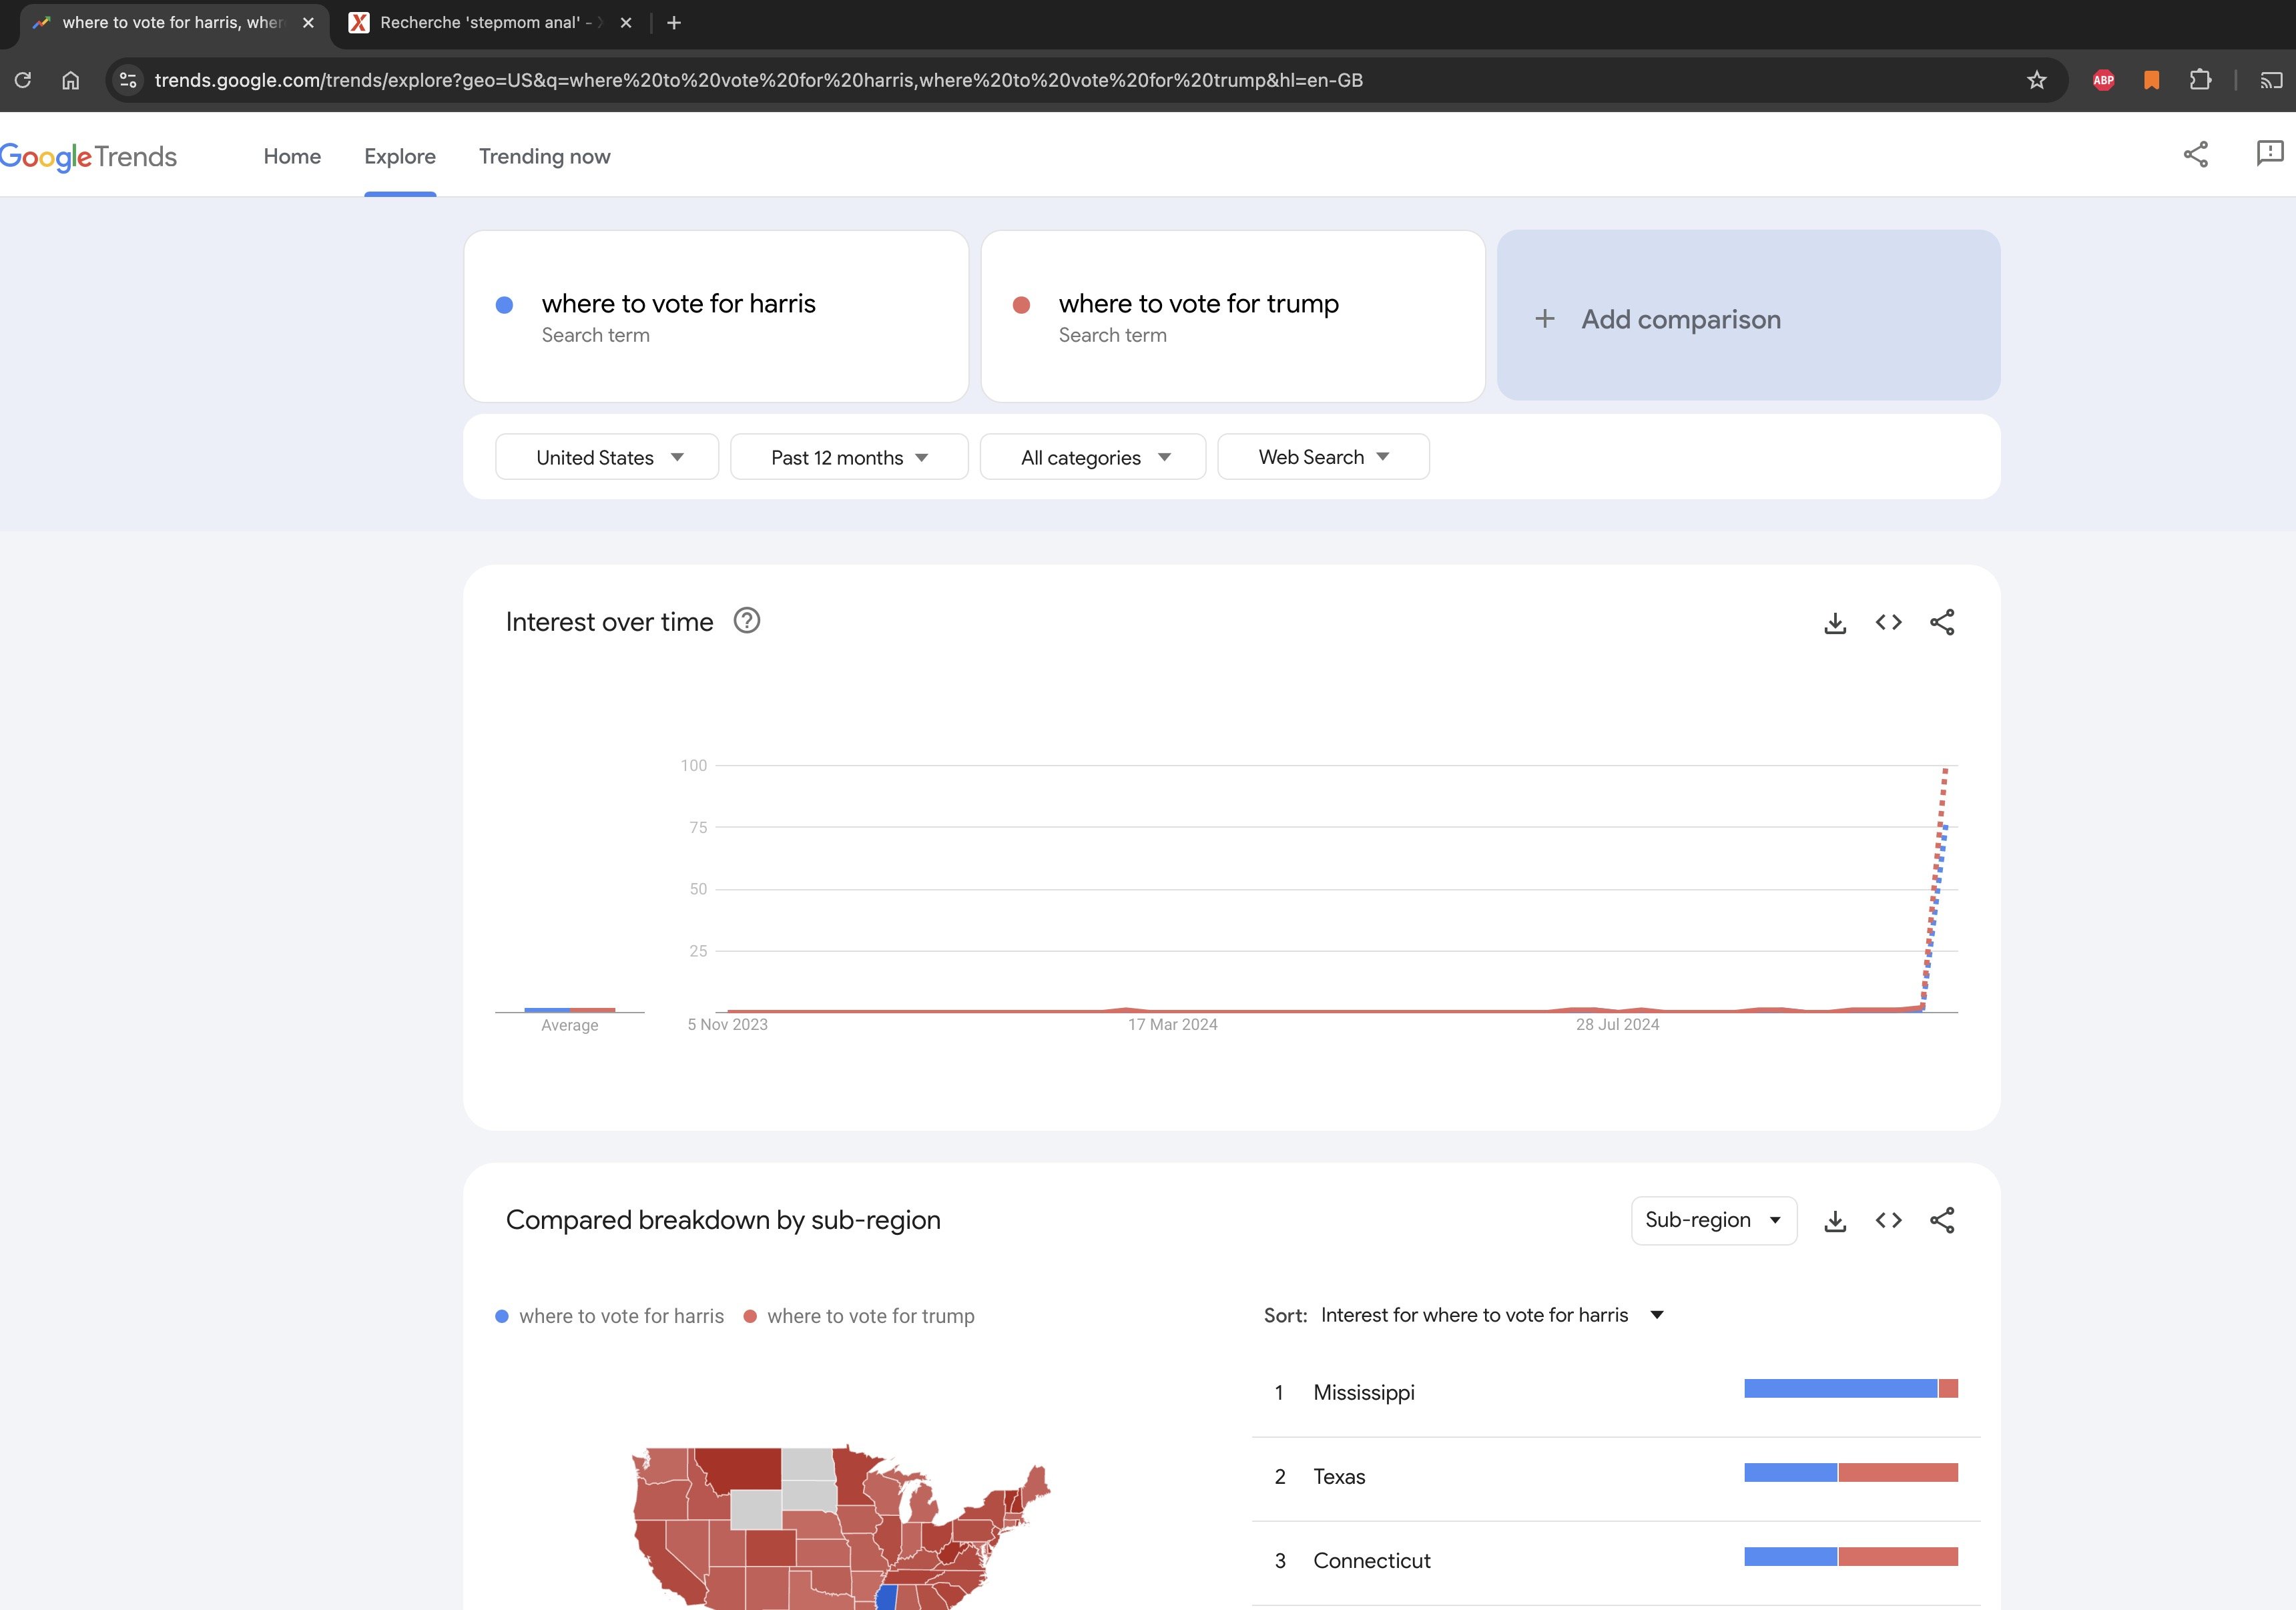Screen dimensions: 2296x1610
Task: Open the All categories dropdown
Action: (x=1093, y=457)
